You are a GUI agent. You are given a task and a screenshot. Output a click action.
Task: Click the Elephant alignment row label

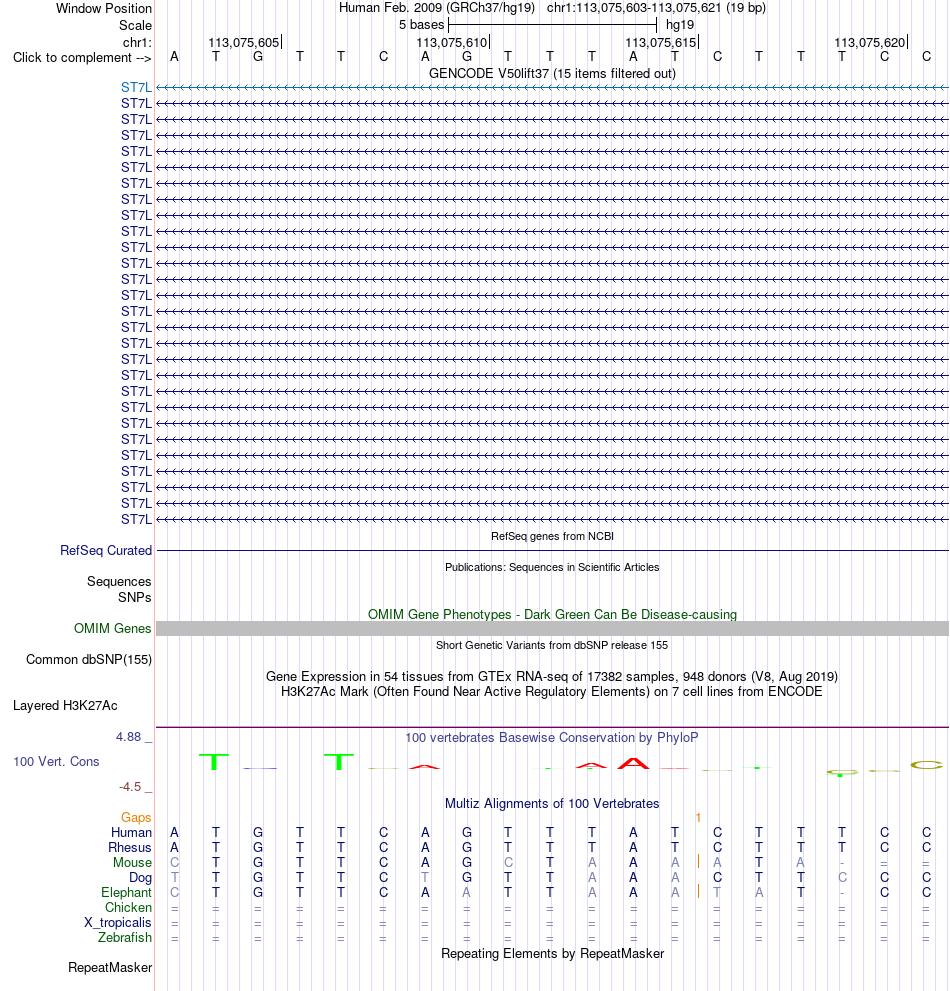(126, 892)
